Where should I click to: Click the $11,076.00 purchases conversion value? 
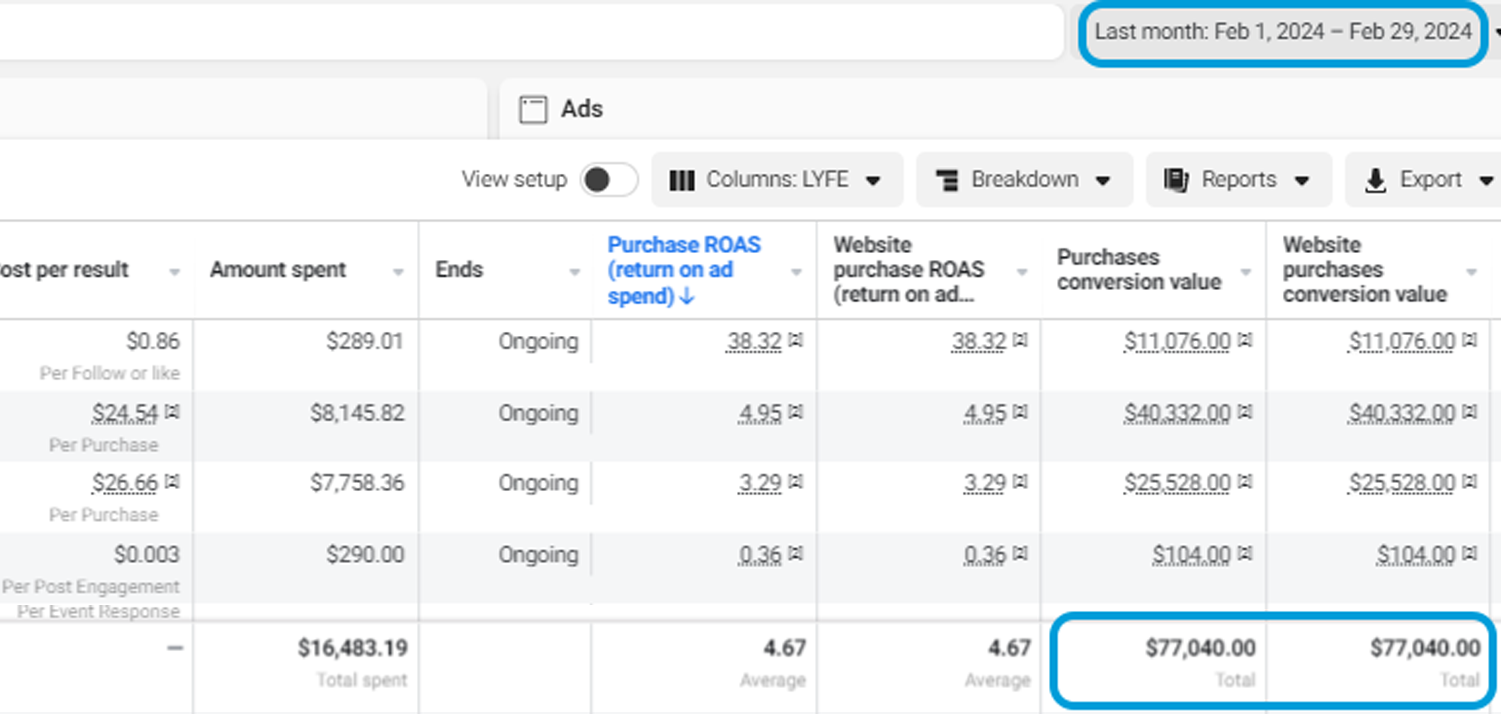tap(1177, 342)
